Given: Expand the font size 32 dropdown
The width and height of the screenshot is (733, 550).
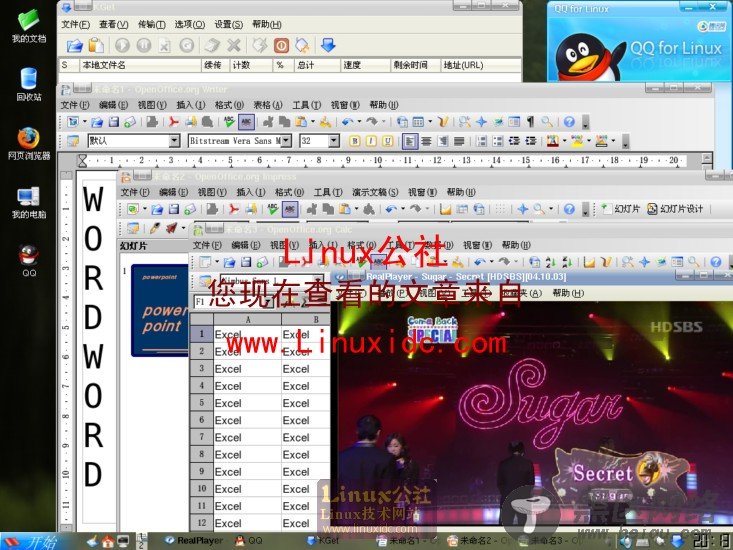Looking at the screenshot, I should pyautogui.click(x=334, y=141).
